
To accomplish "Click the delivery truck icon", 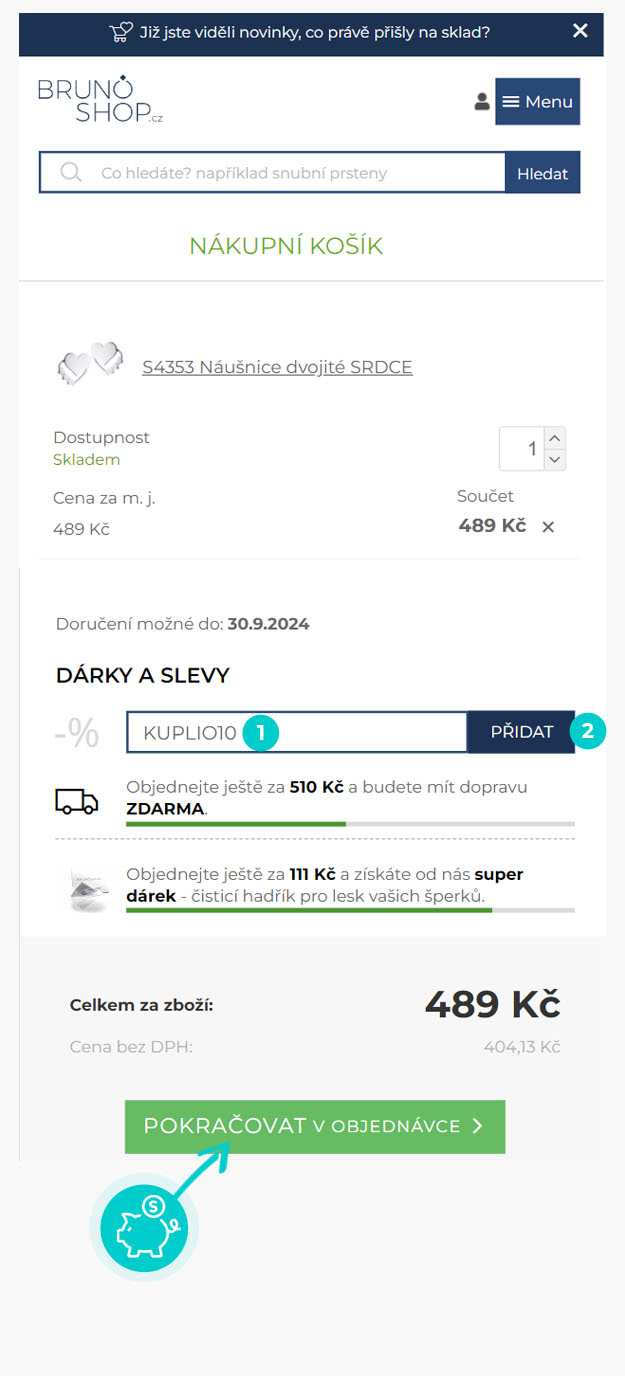I will pos(77,801).
